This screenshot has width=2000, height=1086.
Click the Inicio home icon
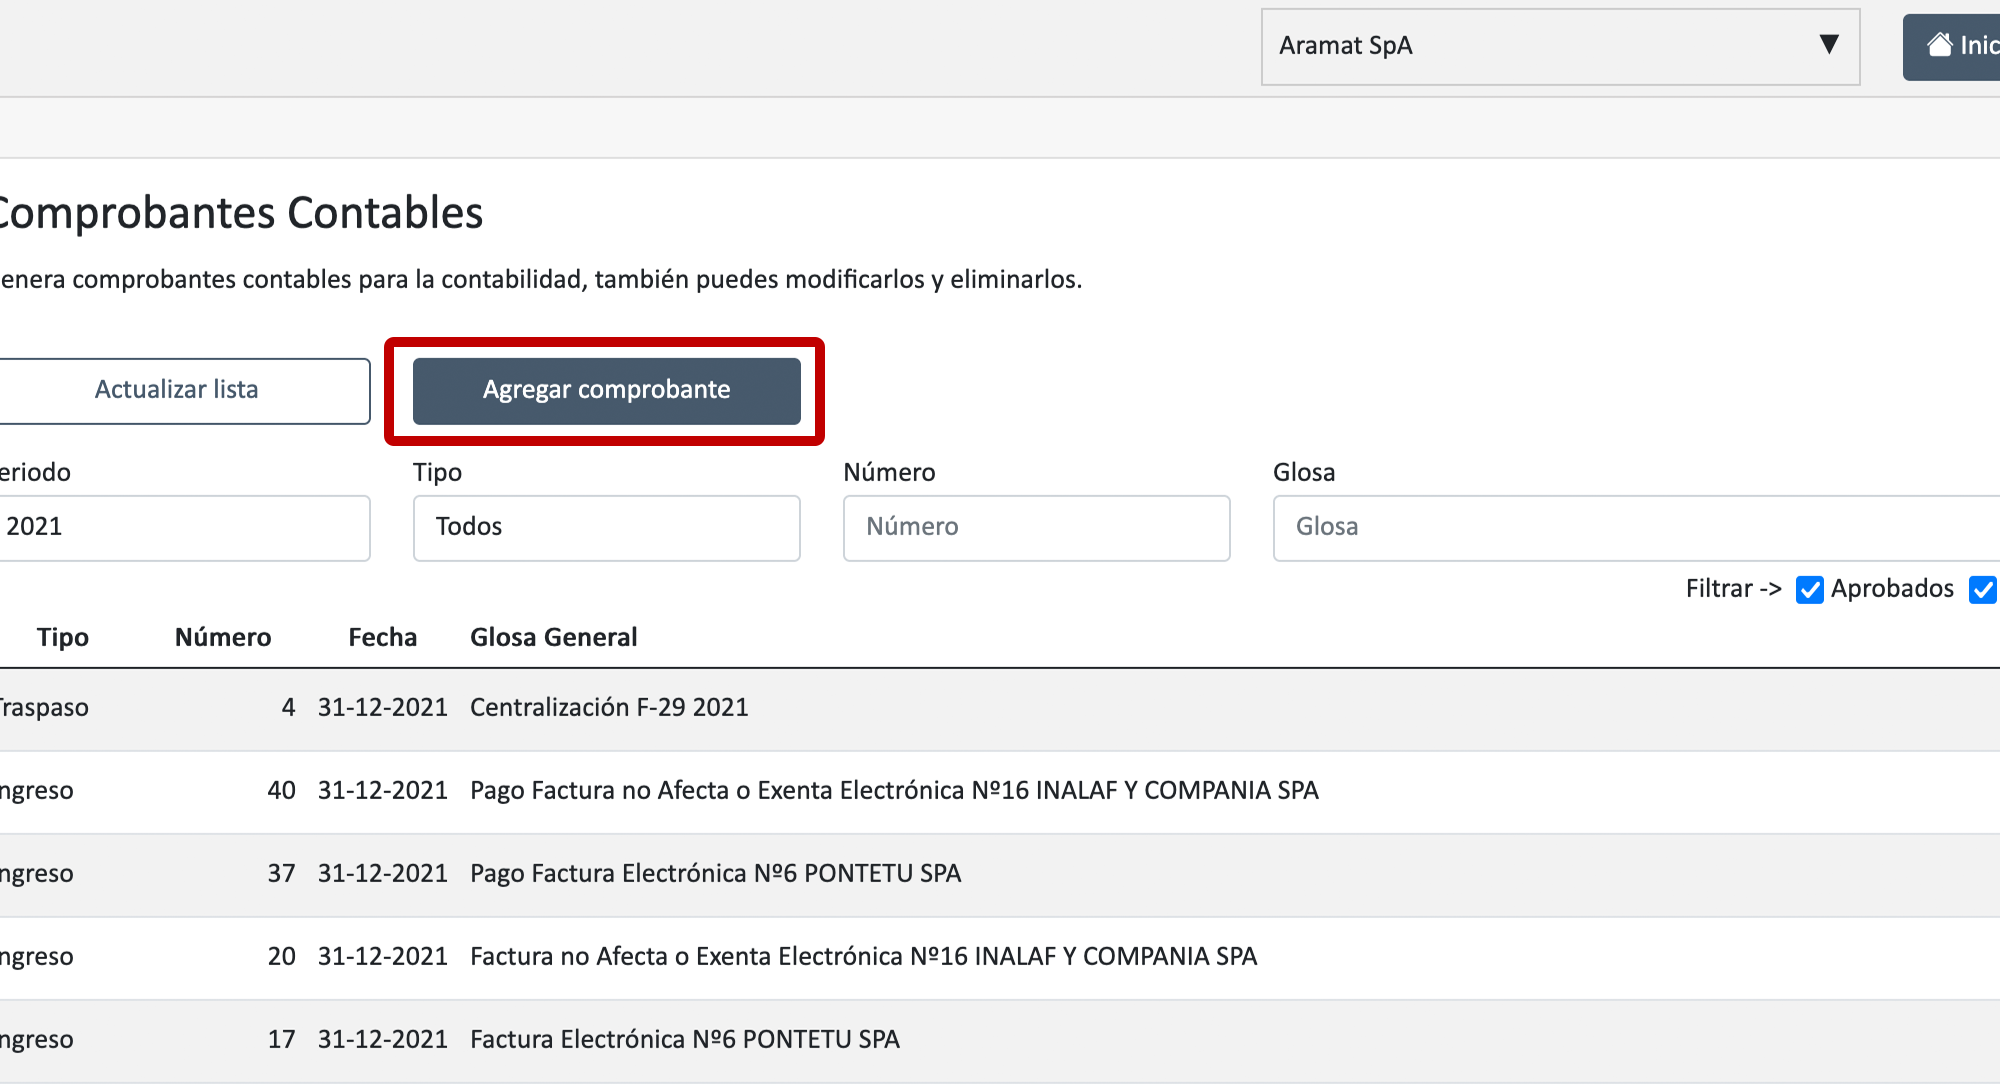(1940, 45)
